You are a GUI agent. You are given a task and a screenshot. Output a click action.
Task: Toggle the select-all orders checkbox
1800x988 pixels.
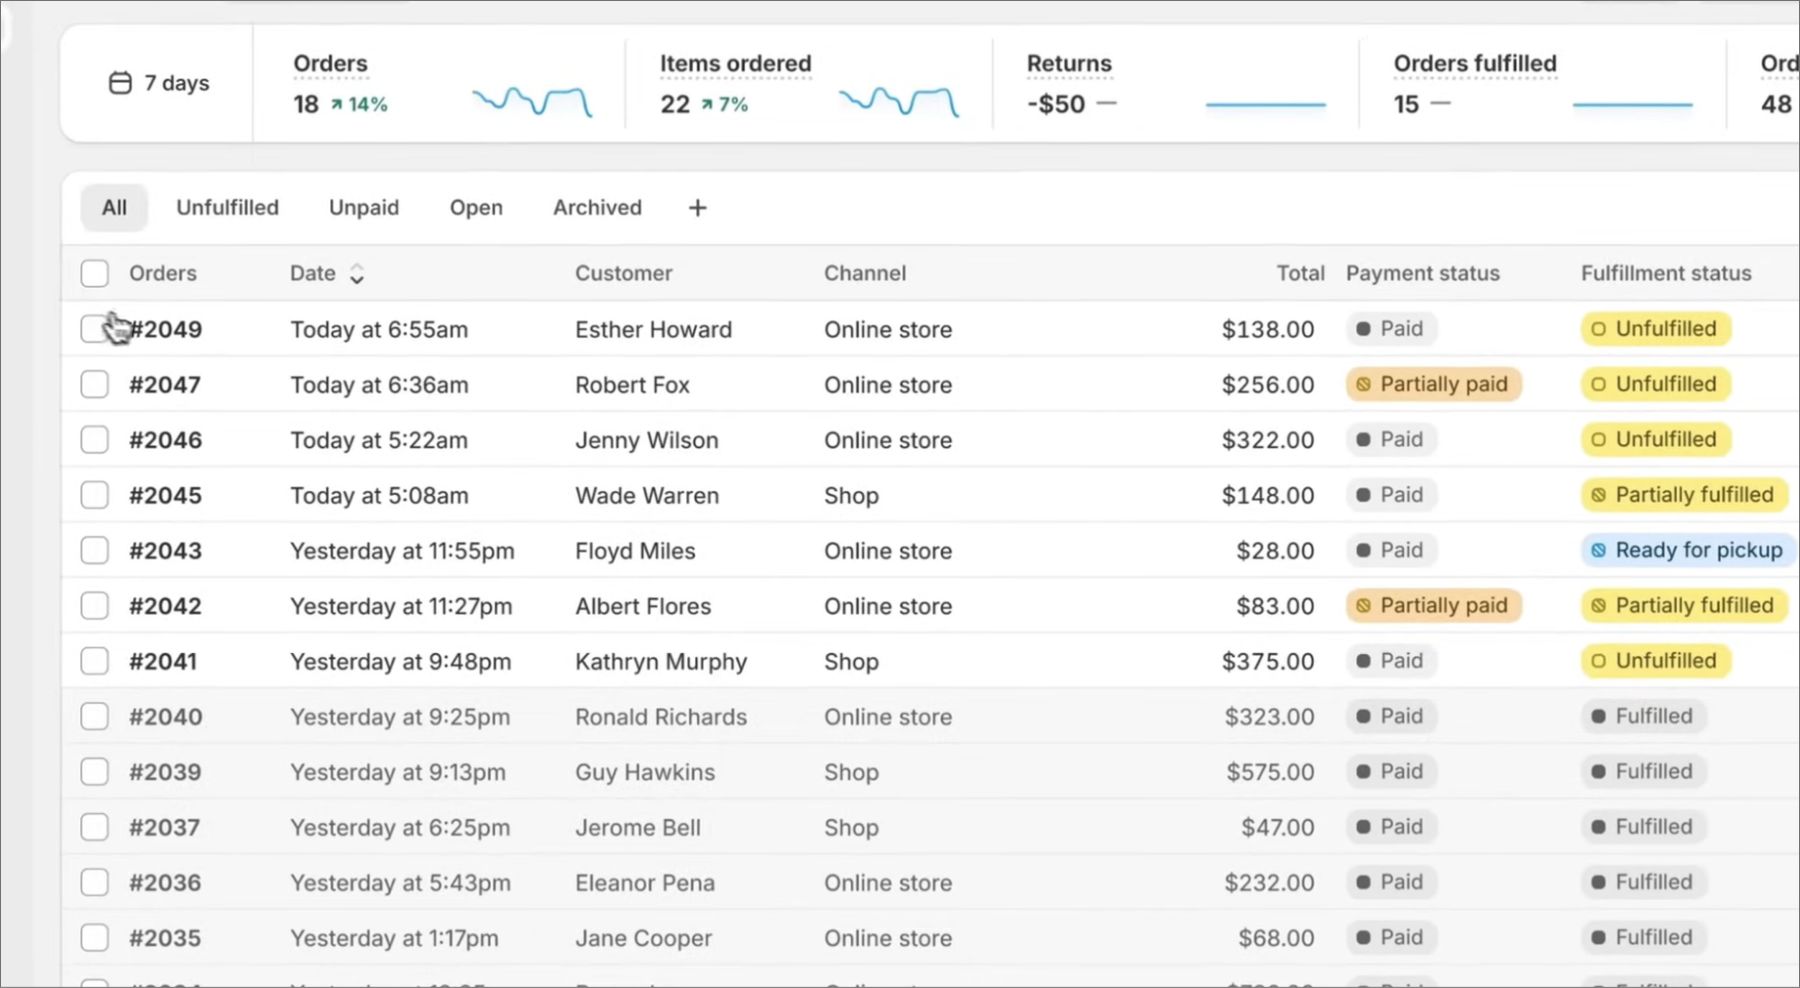point(95,273)
